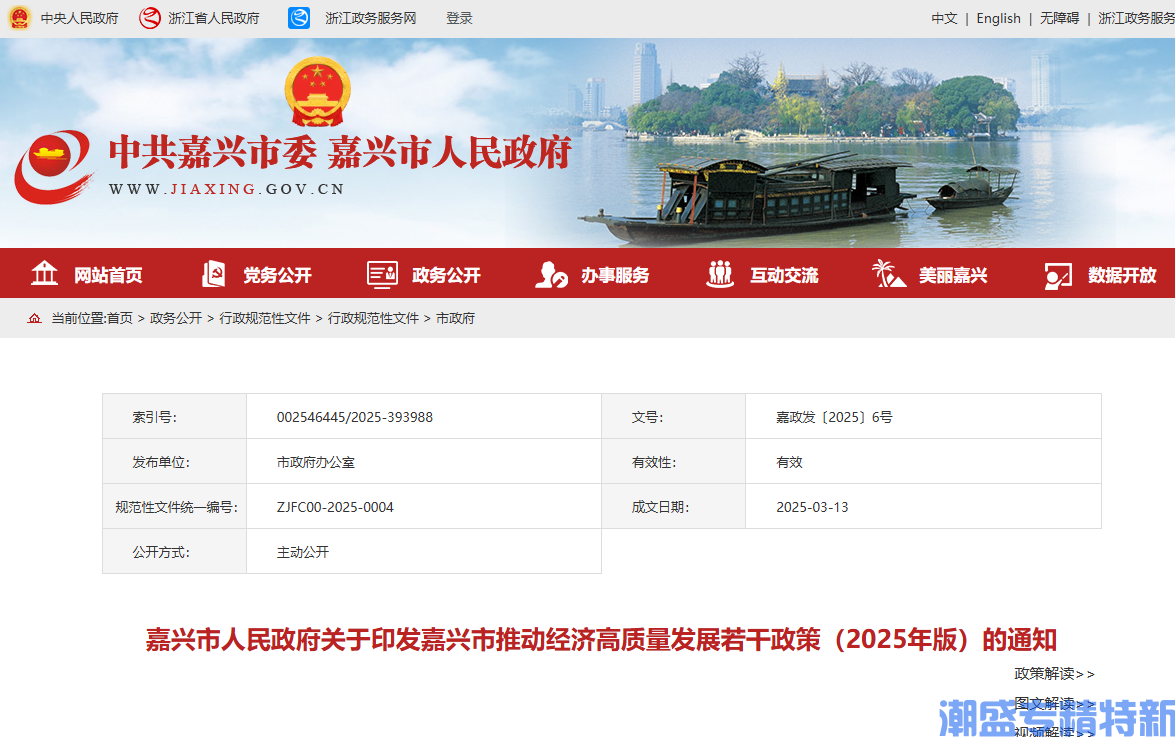
Task: Open the 无障碍 accessibility link
Action: [x=1059, y=18]
